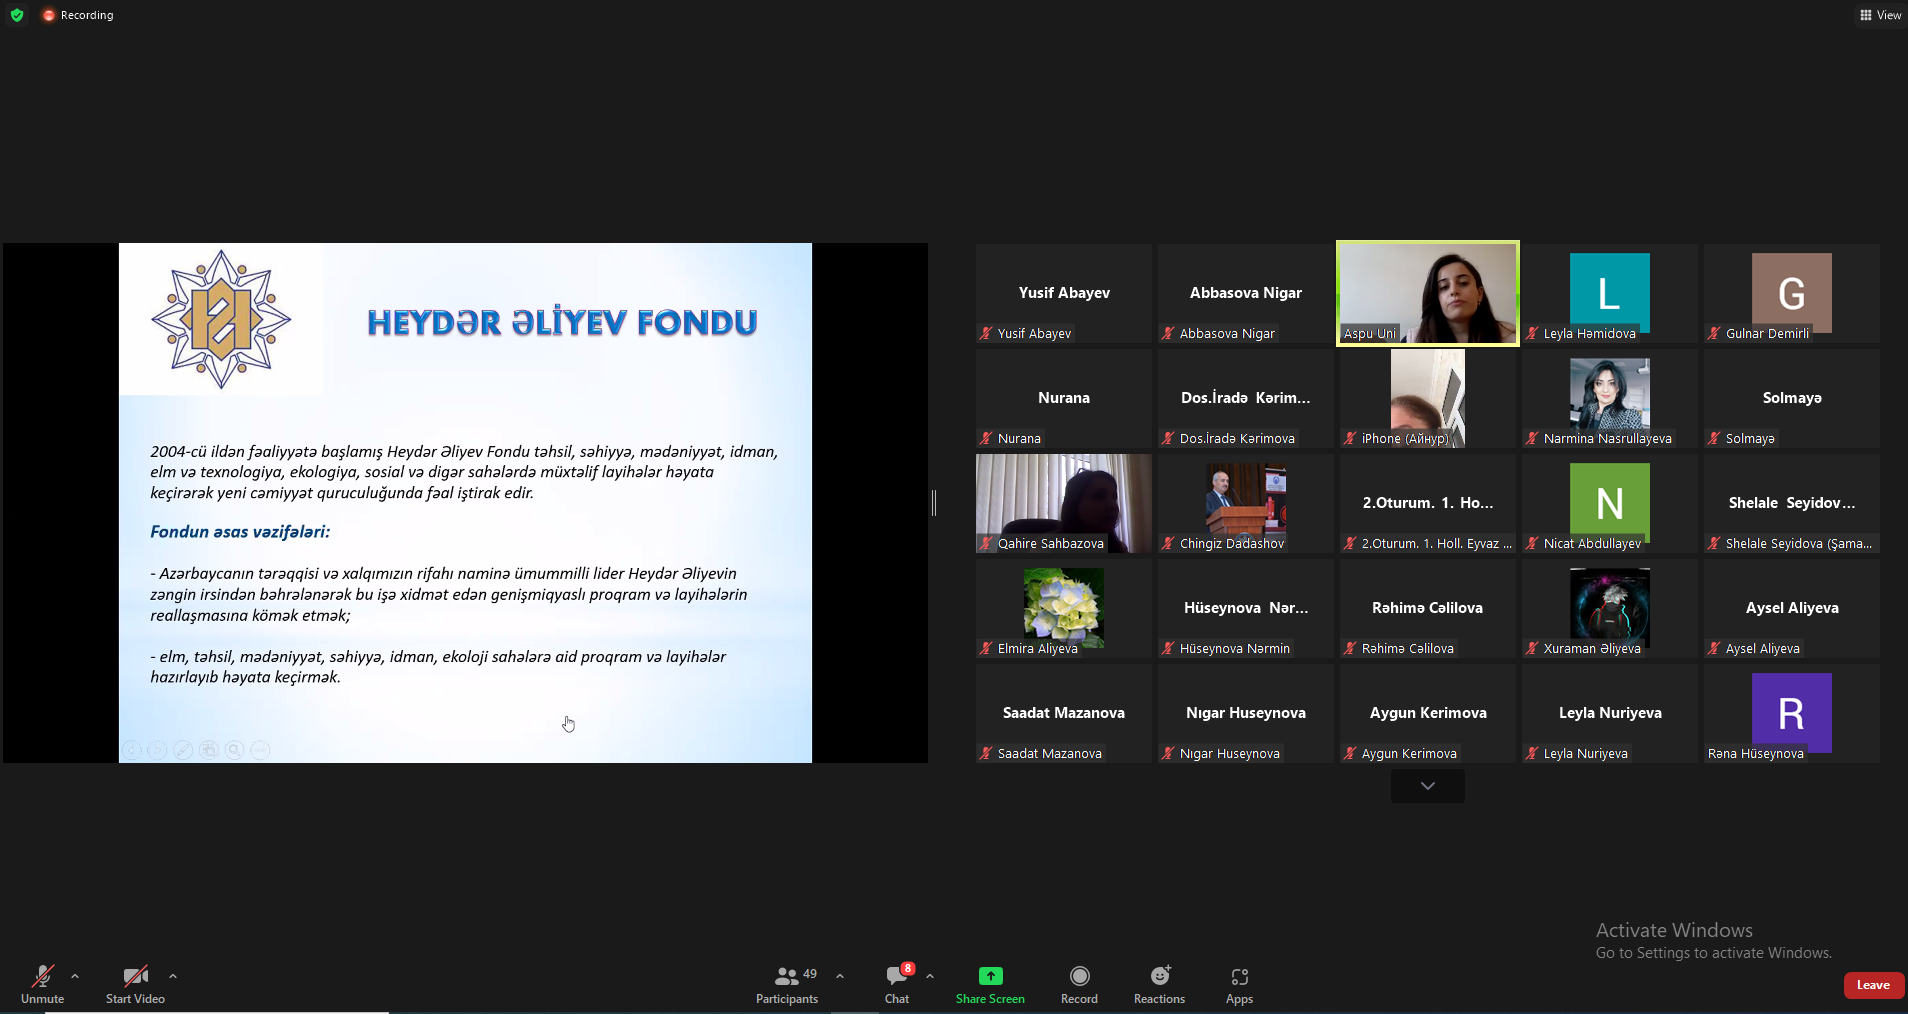The height and width of the screenshot is (1014, 1908).
Task: Open Apps panel
Action: [x=1239, y=984]
